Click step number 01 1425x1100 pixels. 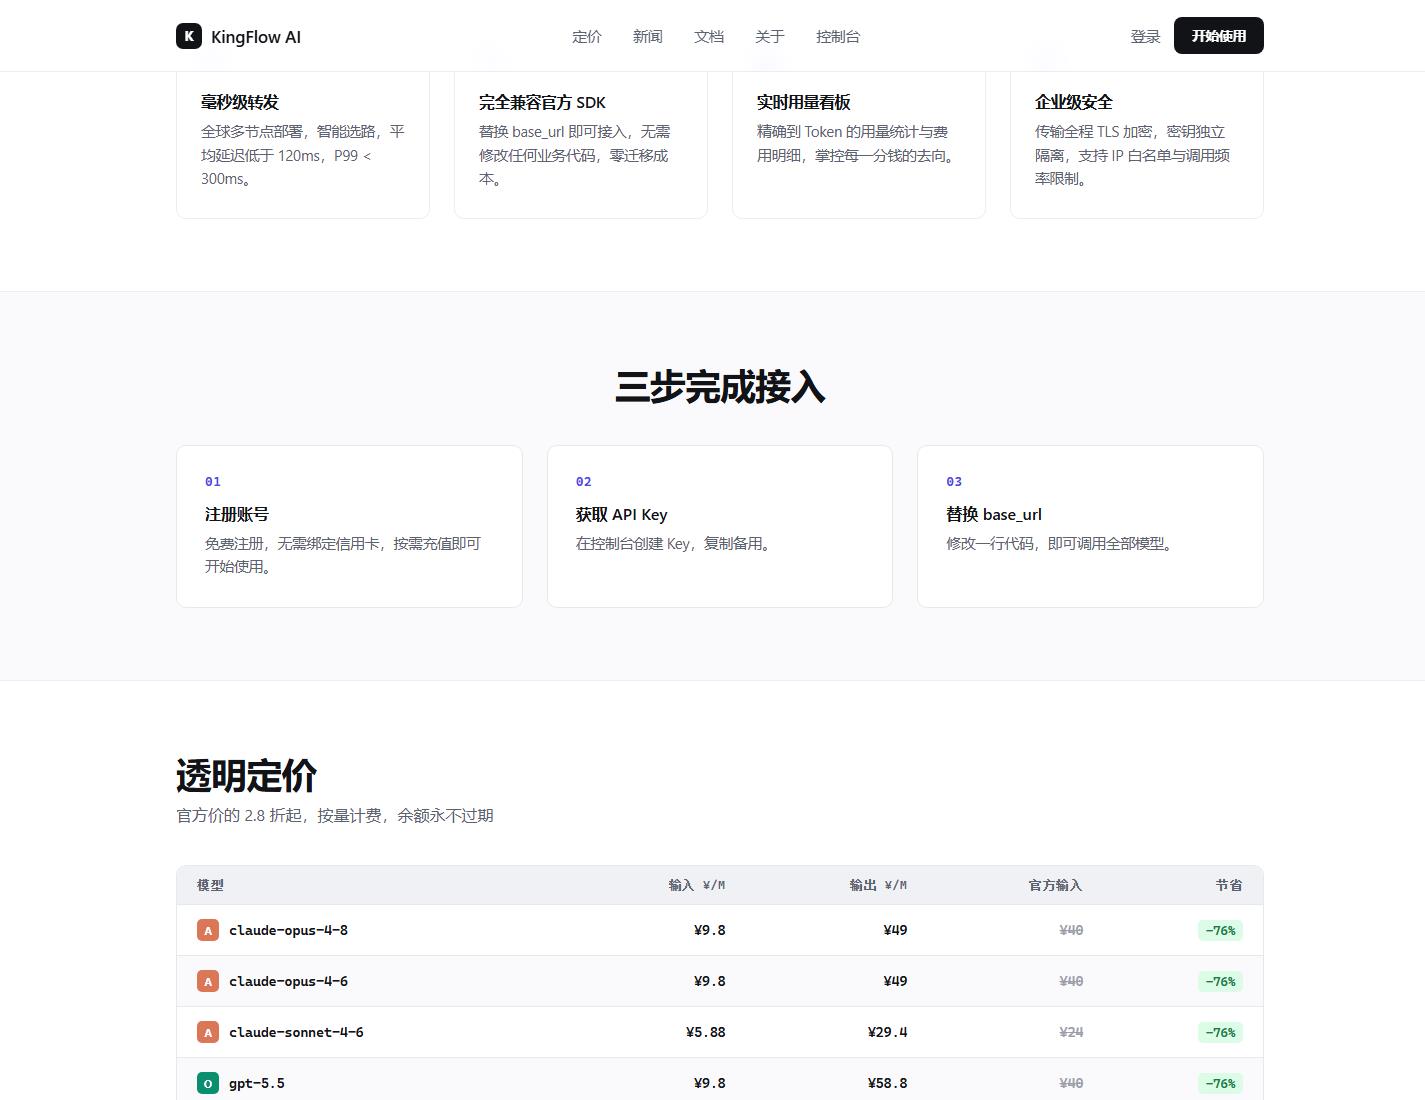click(x=213, y=482)
